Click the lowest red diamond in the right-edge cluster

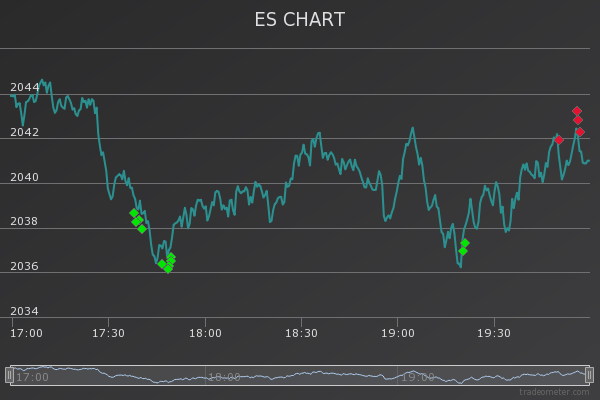[x=579, y=132]
